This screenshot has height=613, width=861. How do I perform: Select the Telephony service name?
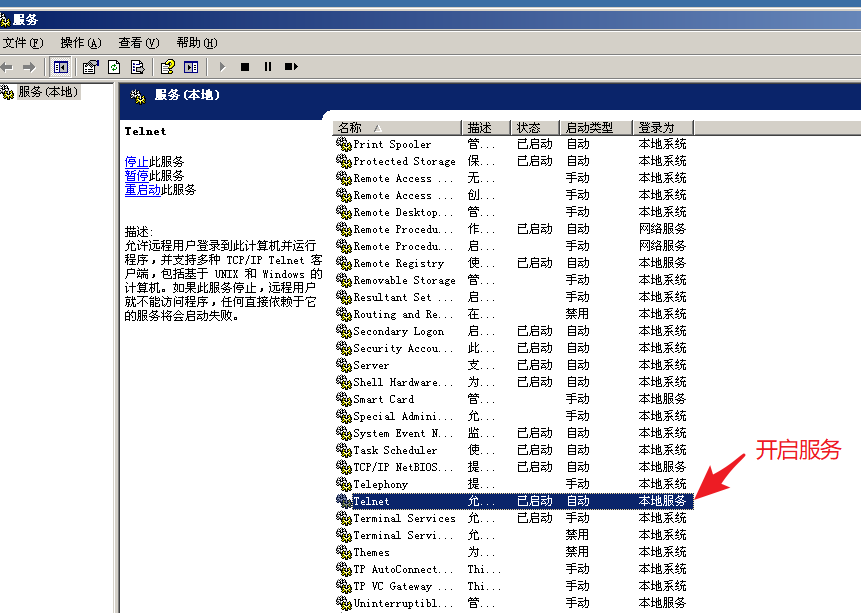pos(380,485)
